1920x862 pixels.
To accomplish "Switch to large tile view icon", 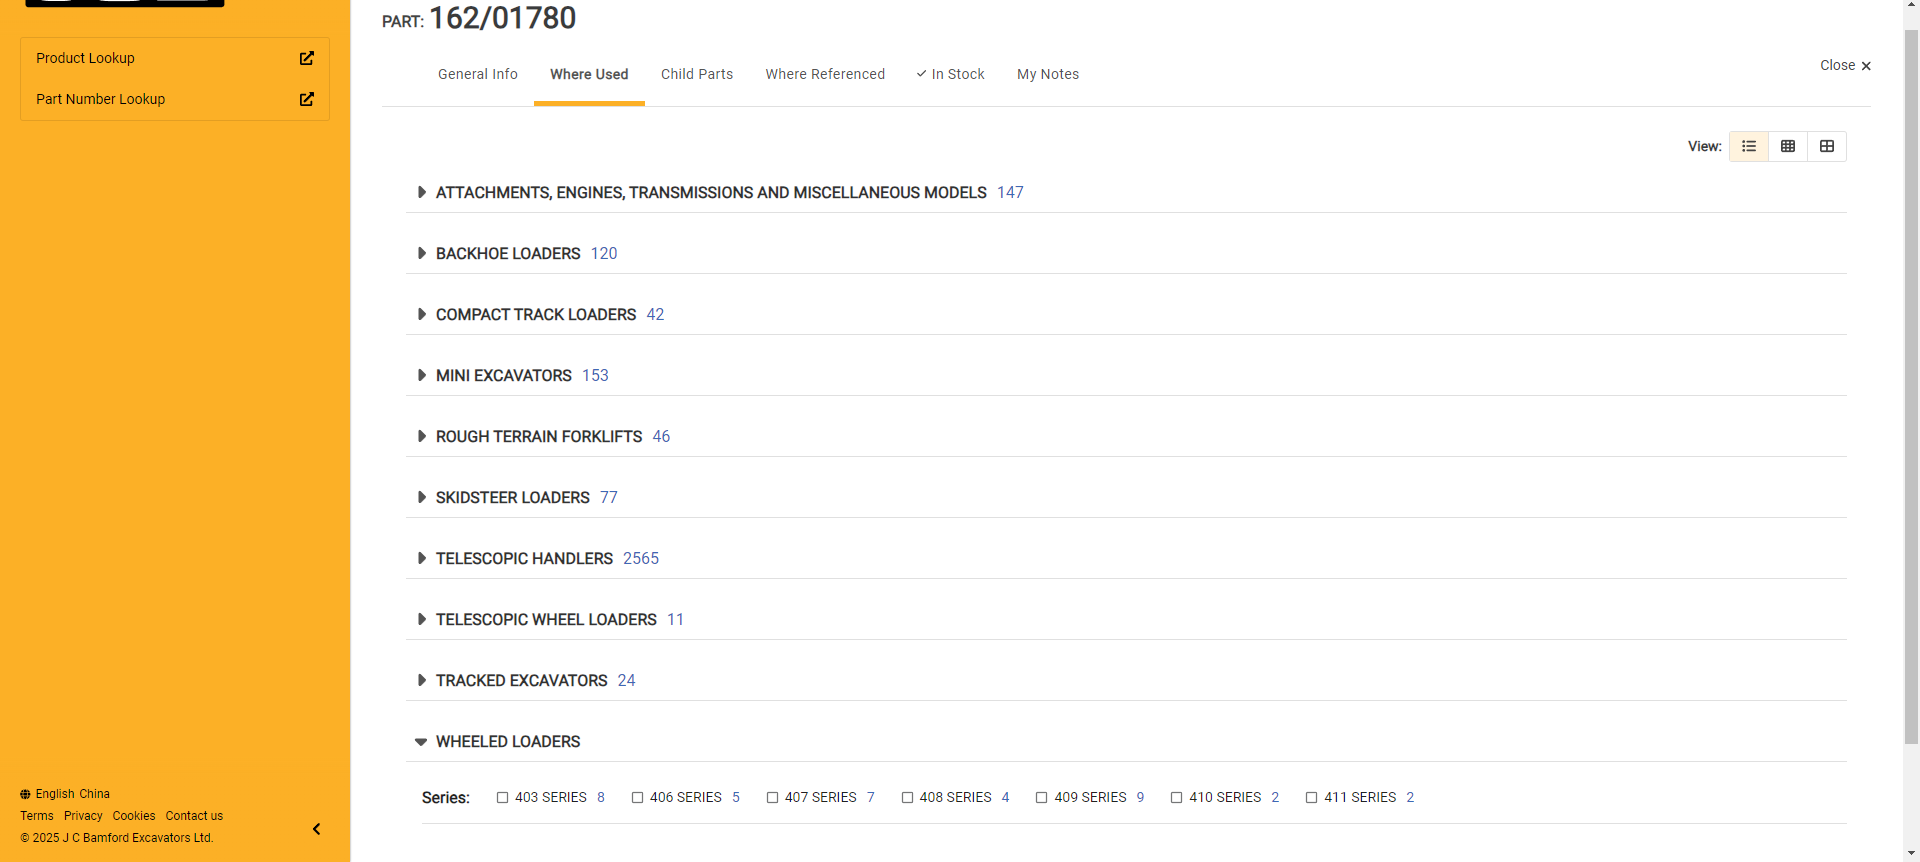I will [1826, 146].
